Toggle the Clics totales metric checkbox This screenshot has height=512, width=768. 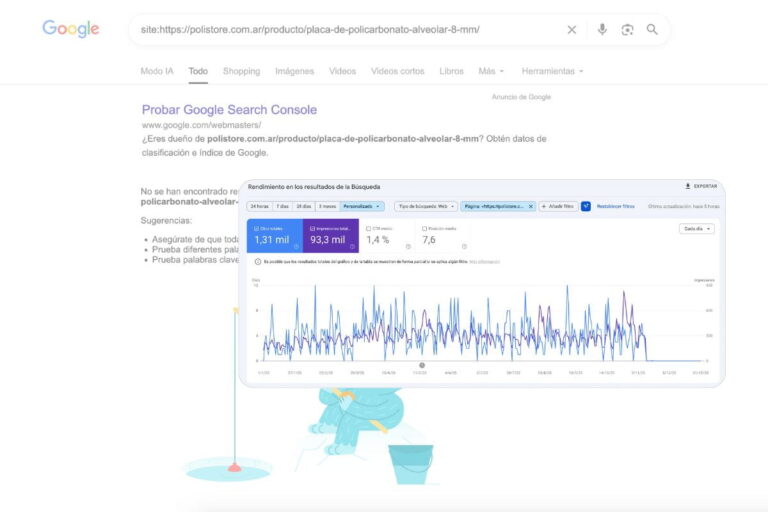(x=257, y=228)
